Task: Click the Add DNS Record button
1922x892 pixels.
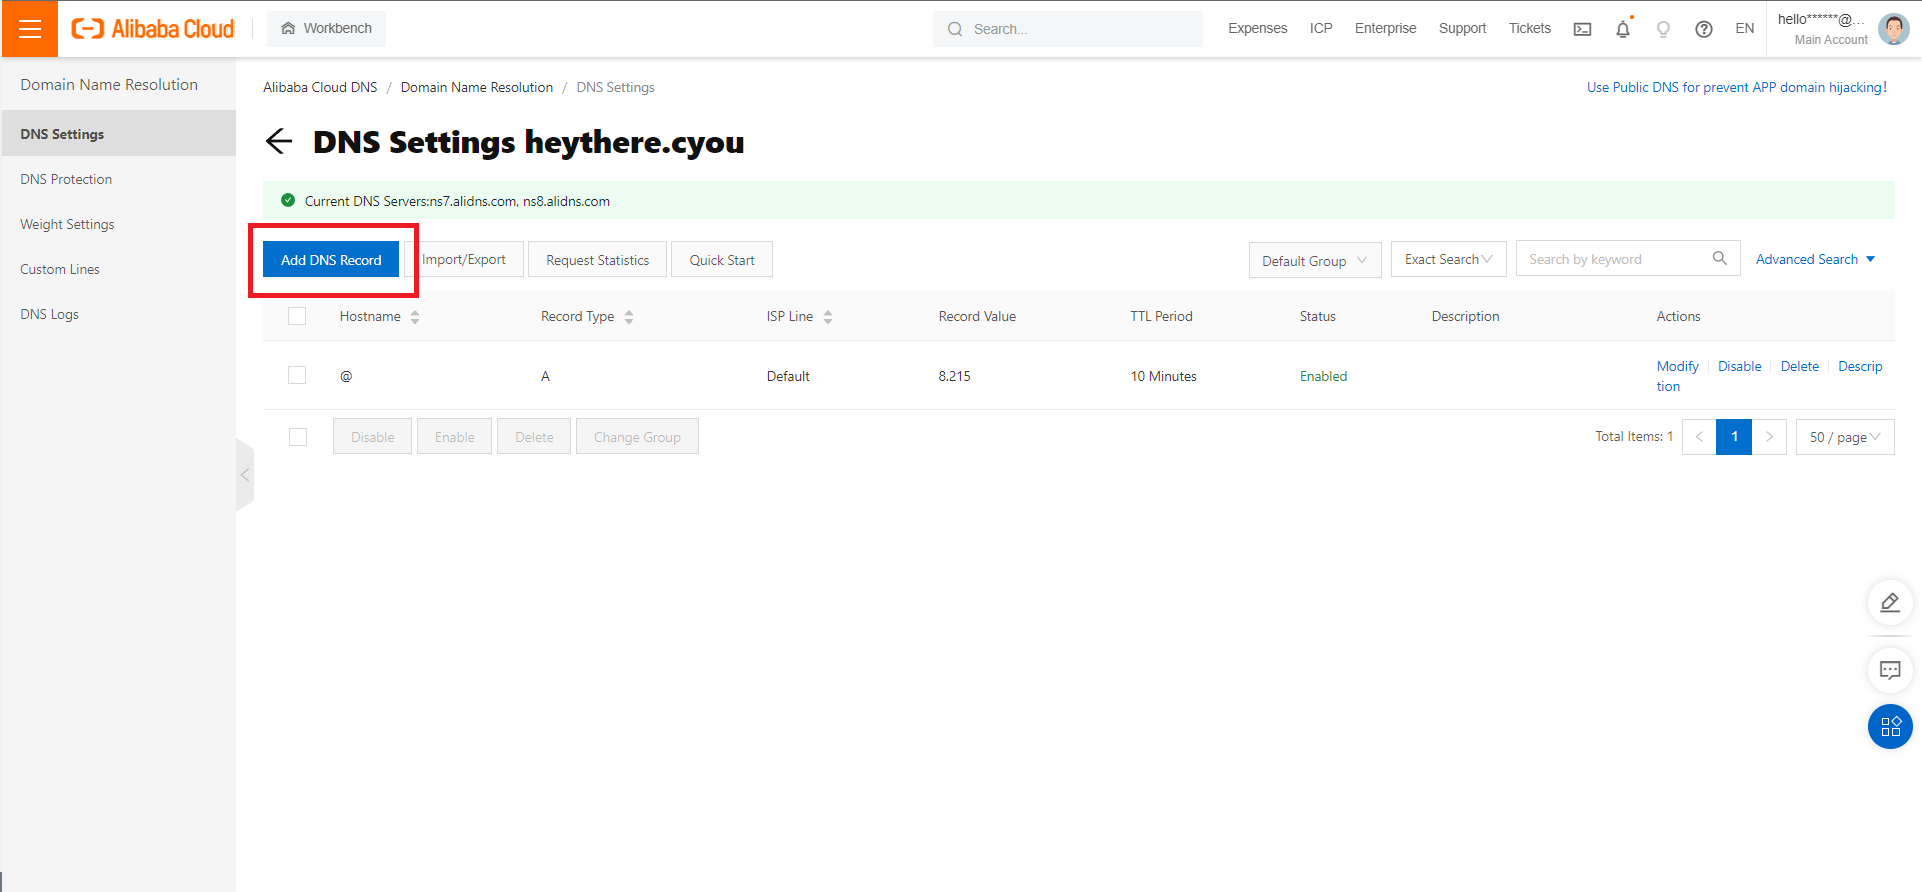Action: click(x=331, y=259)
